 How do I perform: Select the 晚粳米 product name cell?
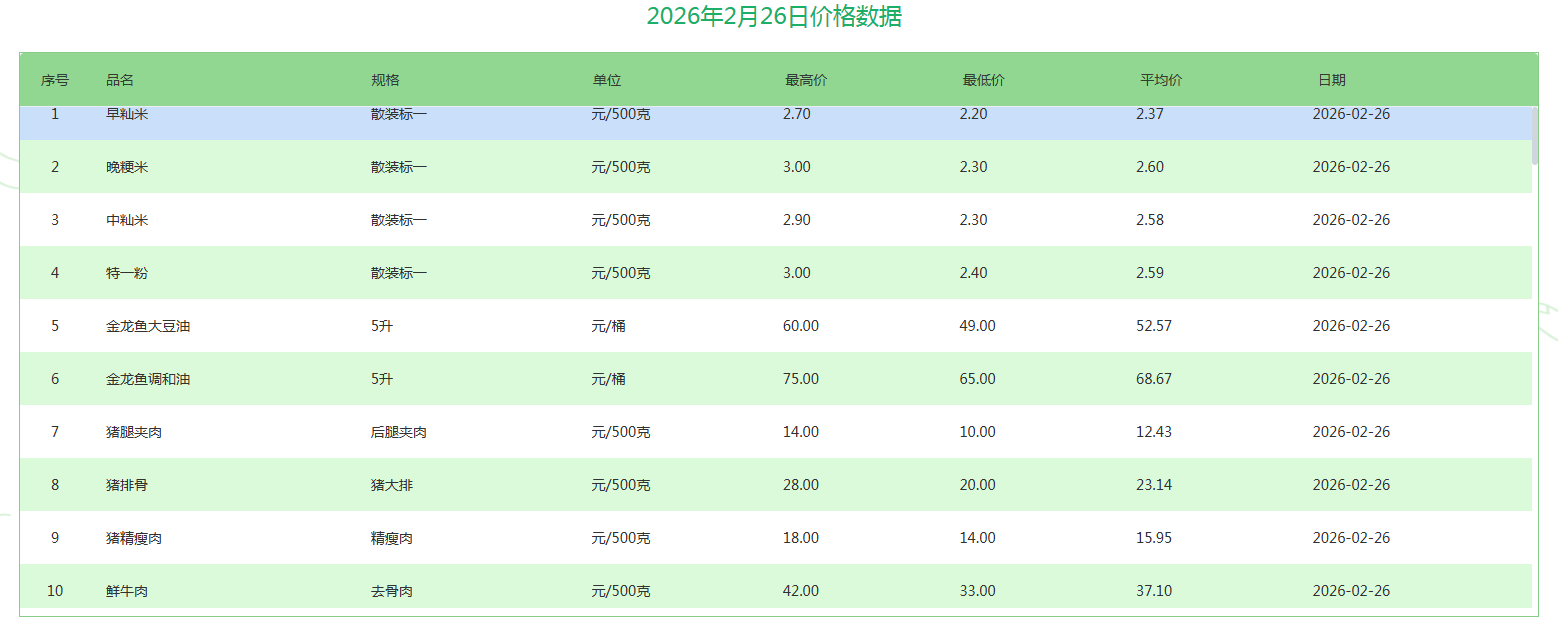[127, 167]
